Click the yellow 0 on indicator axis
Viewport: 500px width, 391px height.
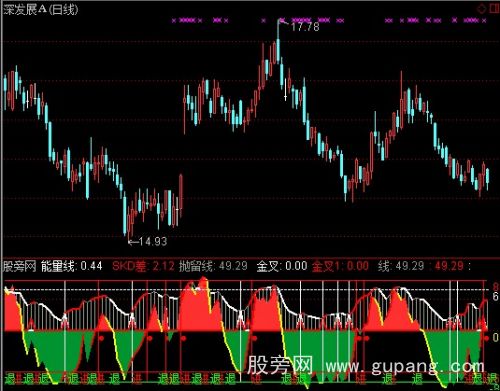click(x=496, y=337)
